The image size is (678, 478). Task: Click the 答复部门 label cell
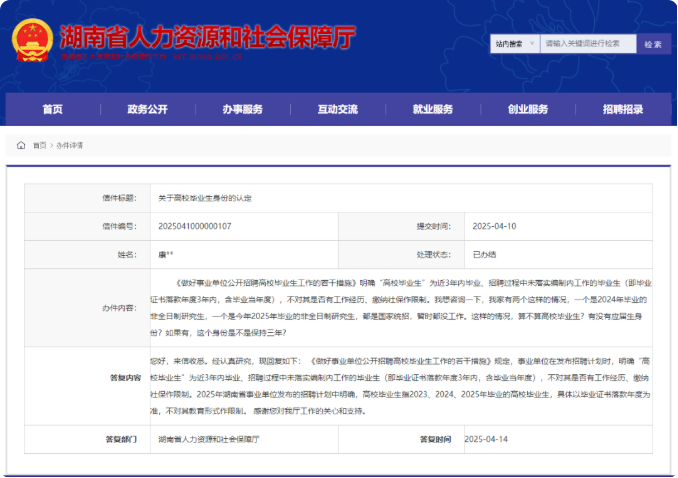[87, 439]
